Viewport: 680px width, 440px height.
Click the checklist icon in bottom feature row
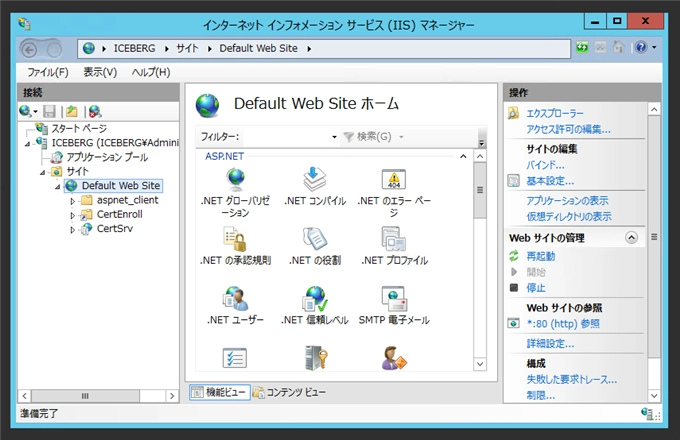click(235, 358)
